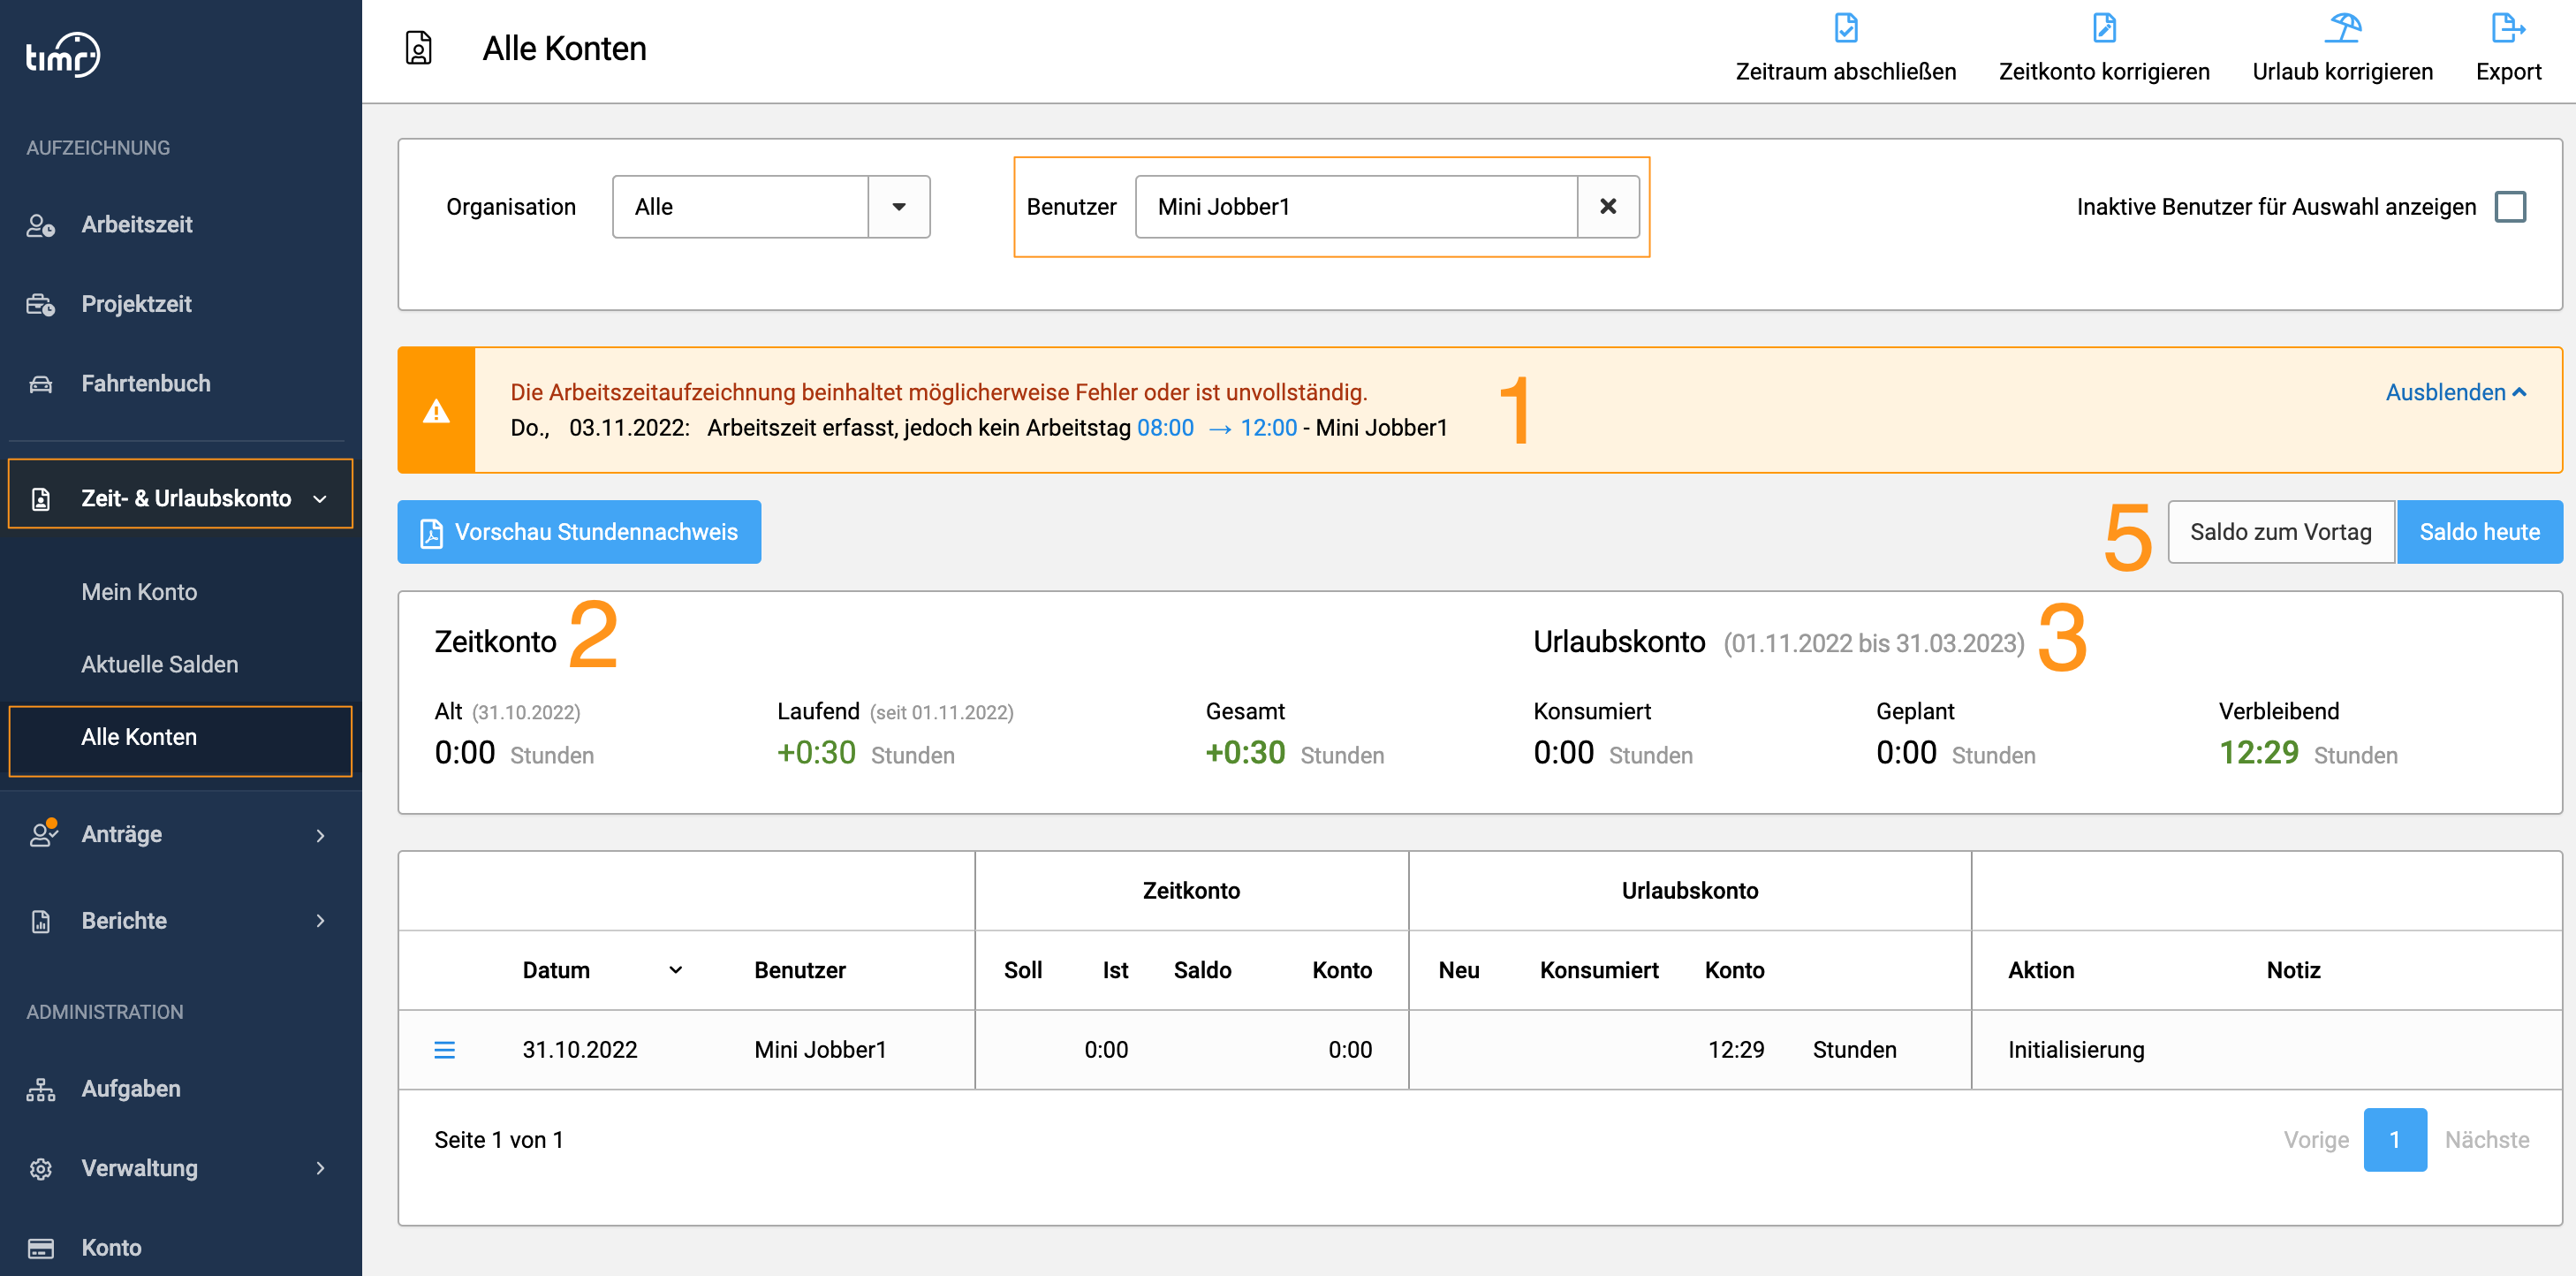
Task: Go to Aktuelle Salden
Action: coord(159,664)
